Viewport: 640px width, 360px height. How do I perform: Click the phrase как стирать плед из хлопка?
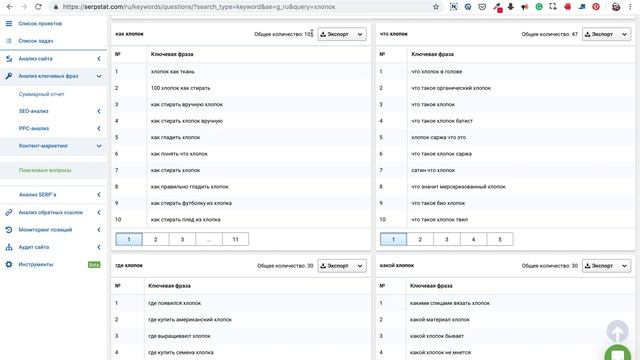click(x=186, y=220)
